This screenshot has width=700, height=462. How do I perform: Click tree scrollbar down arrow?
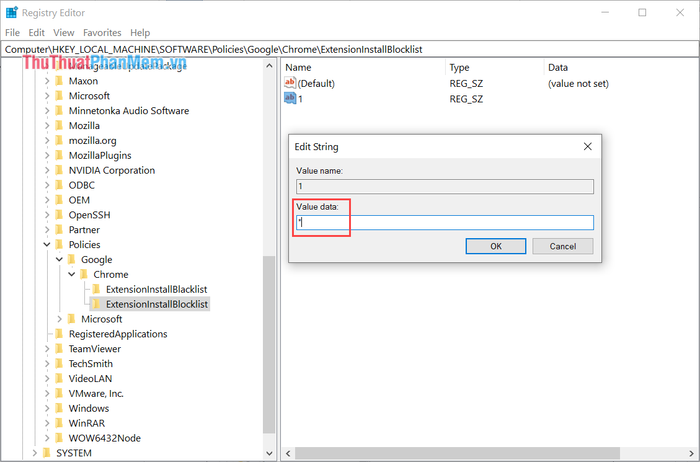(x=269, y=453)
